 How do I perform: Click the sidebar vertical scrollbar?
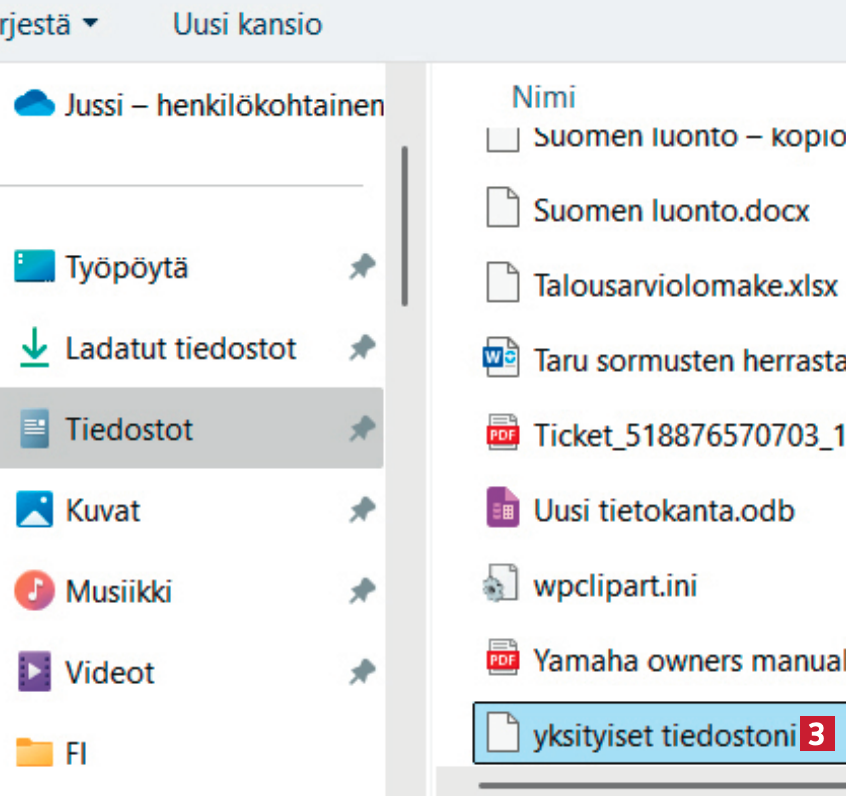(404, 225)
